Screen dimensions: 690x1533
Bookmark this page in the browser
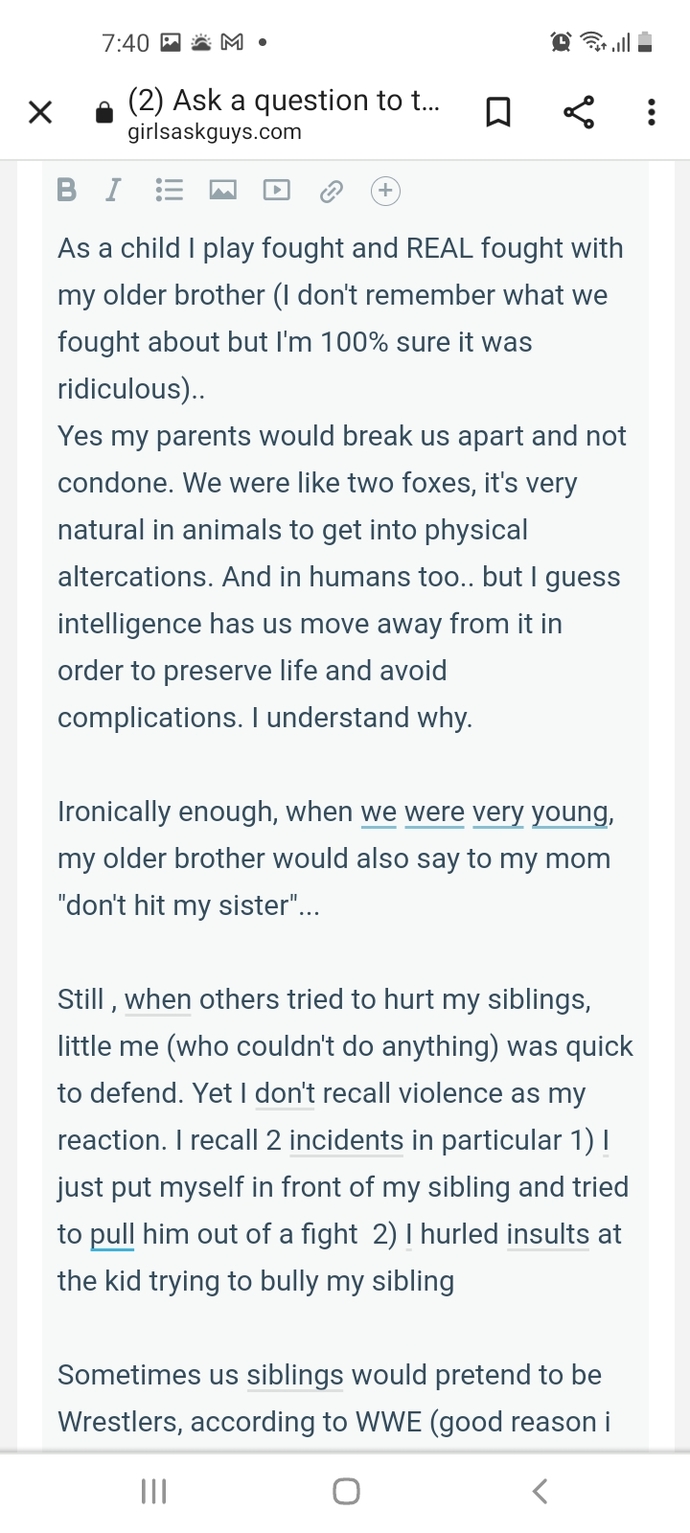[x=498, y=112]
